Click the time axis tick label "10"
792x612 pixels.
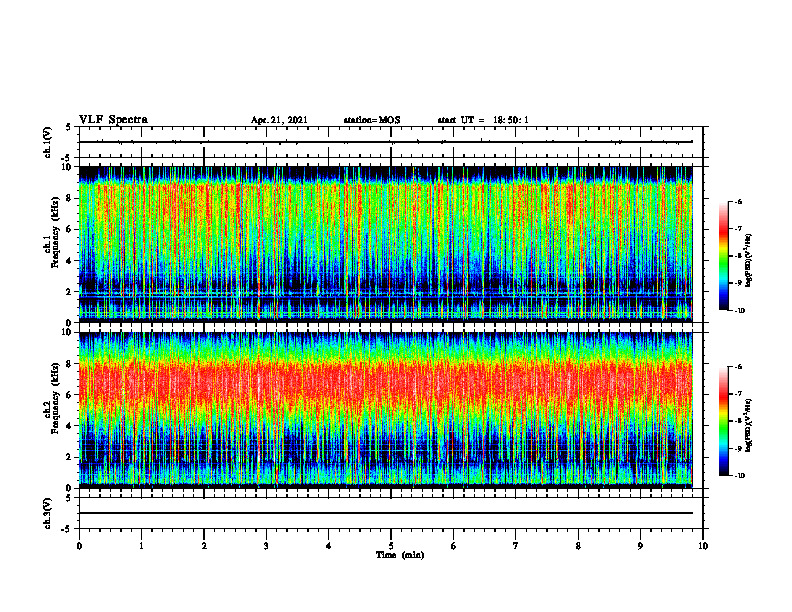703,546
